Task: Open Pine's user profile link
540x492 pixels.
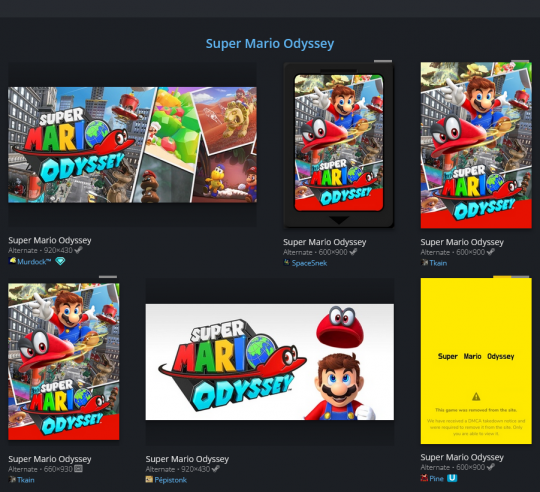Action: [436, 479]
